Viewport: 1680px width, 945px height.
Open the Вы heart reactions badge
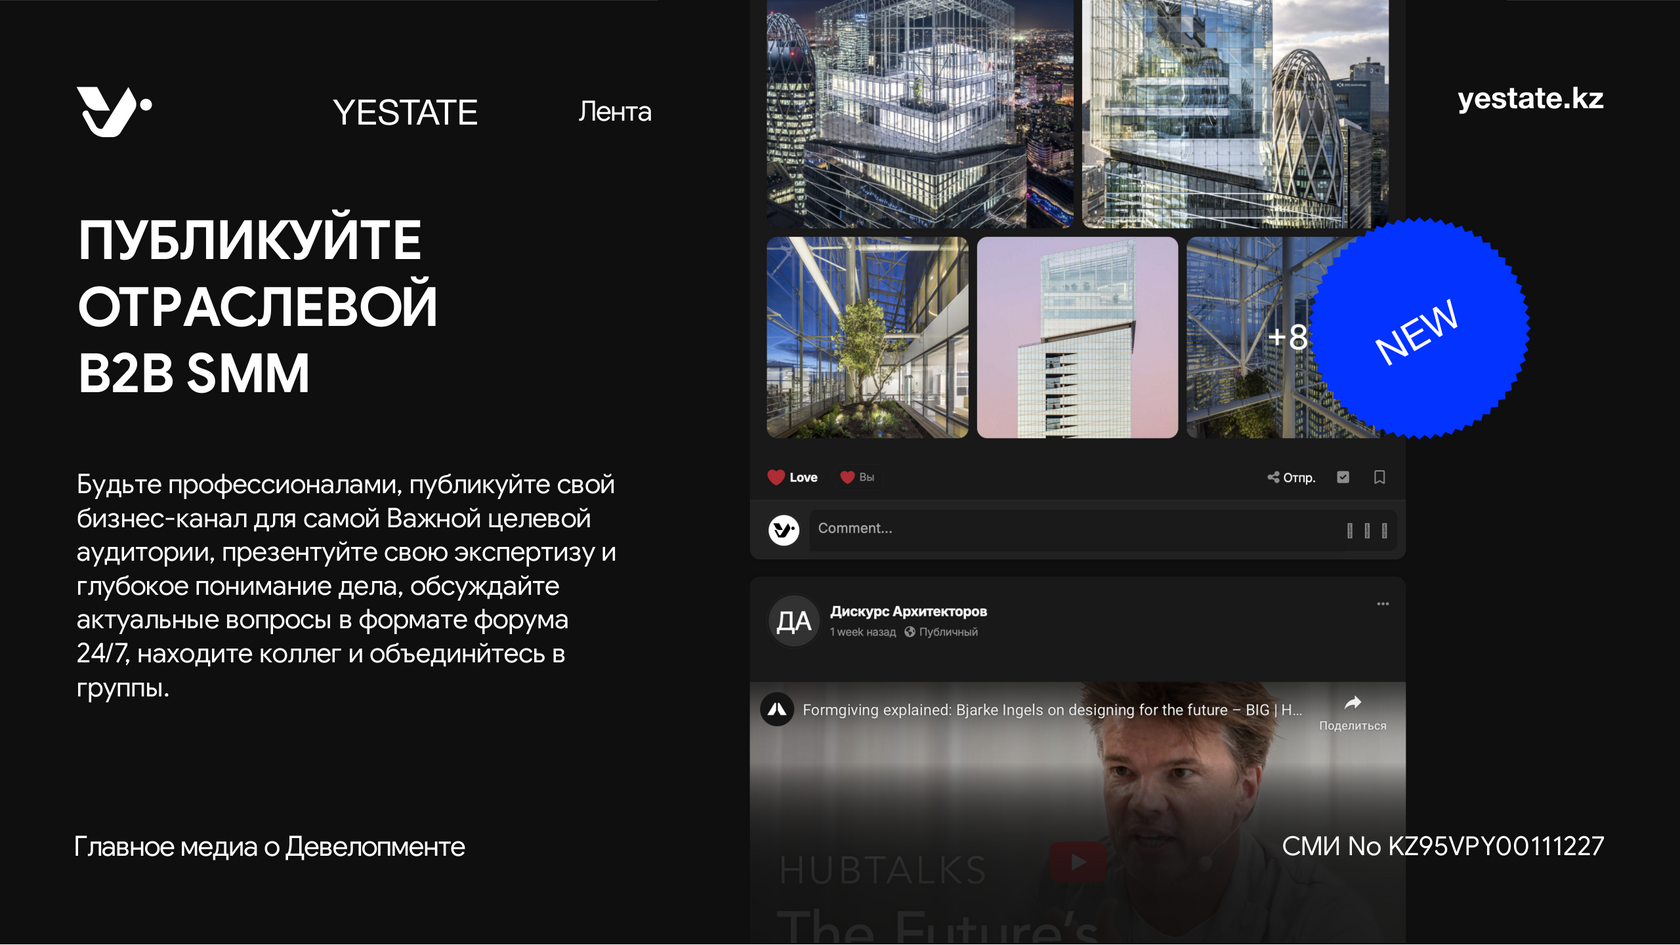857,477
